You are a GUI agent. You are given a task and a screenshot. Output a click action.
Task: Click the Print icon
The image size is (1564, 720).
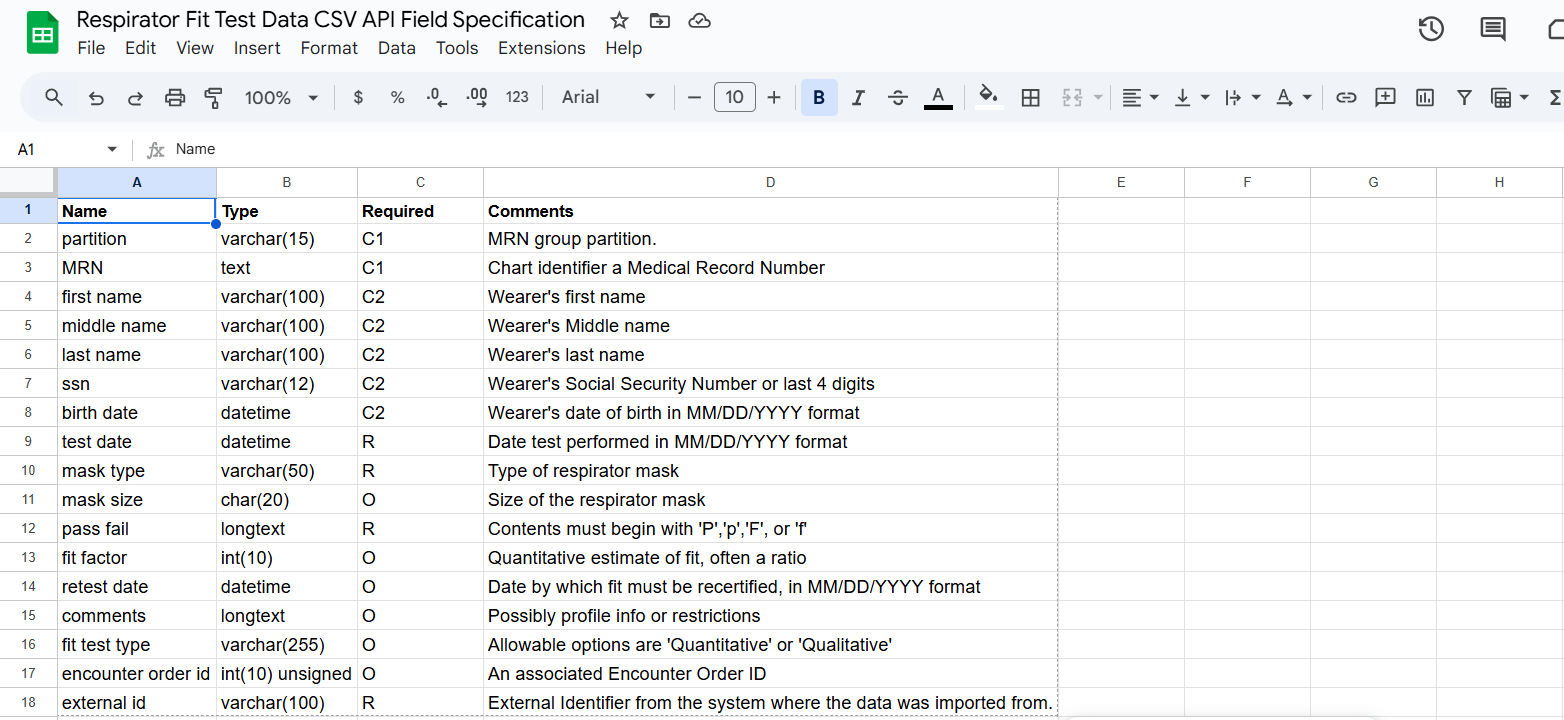pyautogui.click(x=175, y=97)
